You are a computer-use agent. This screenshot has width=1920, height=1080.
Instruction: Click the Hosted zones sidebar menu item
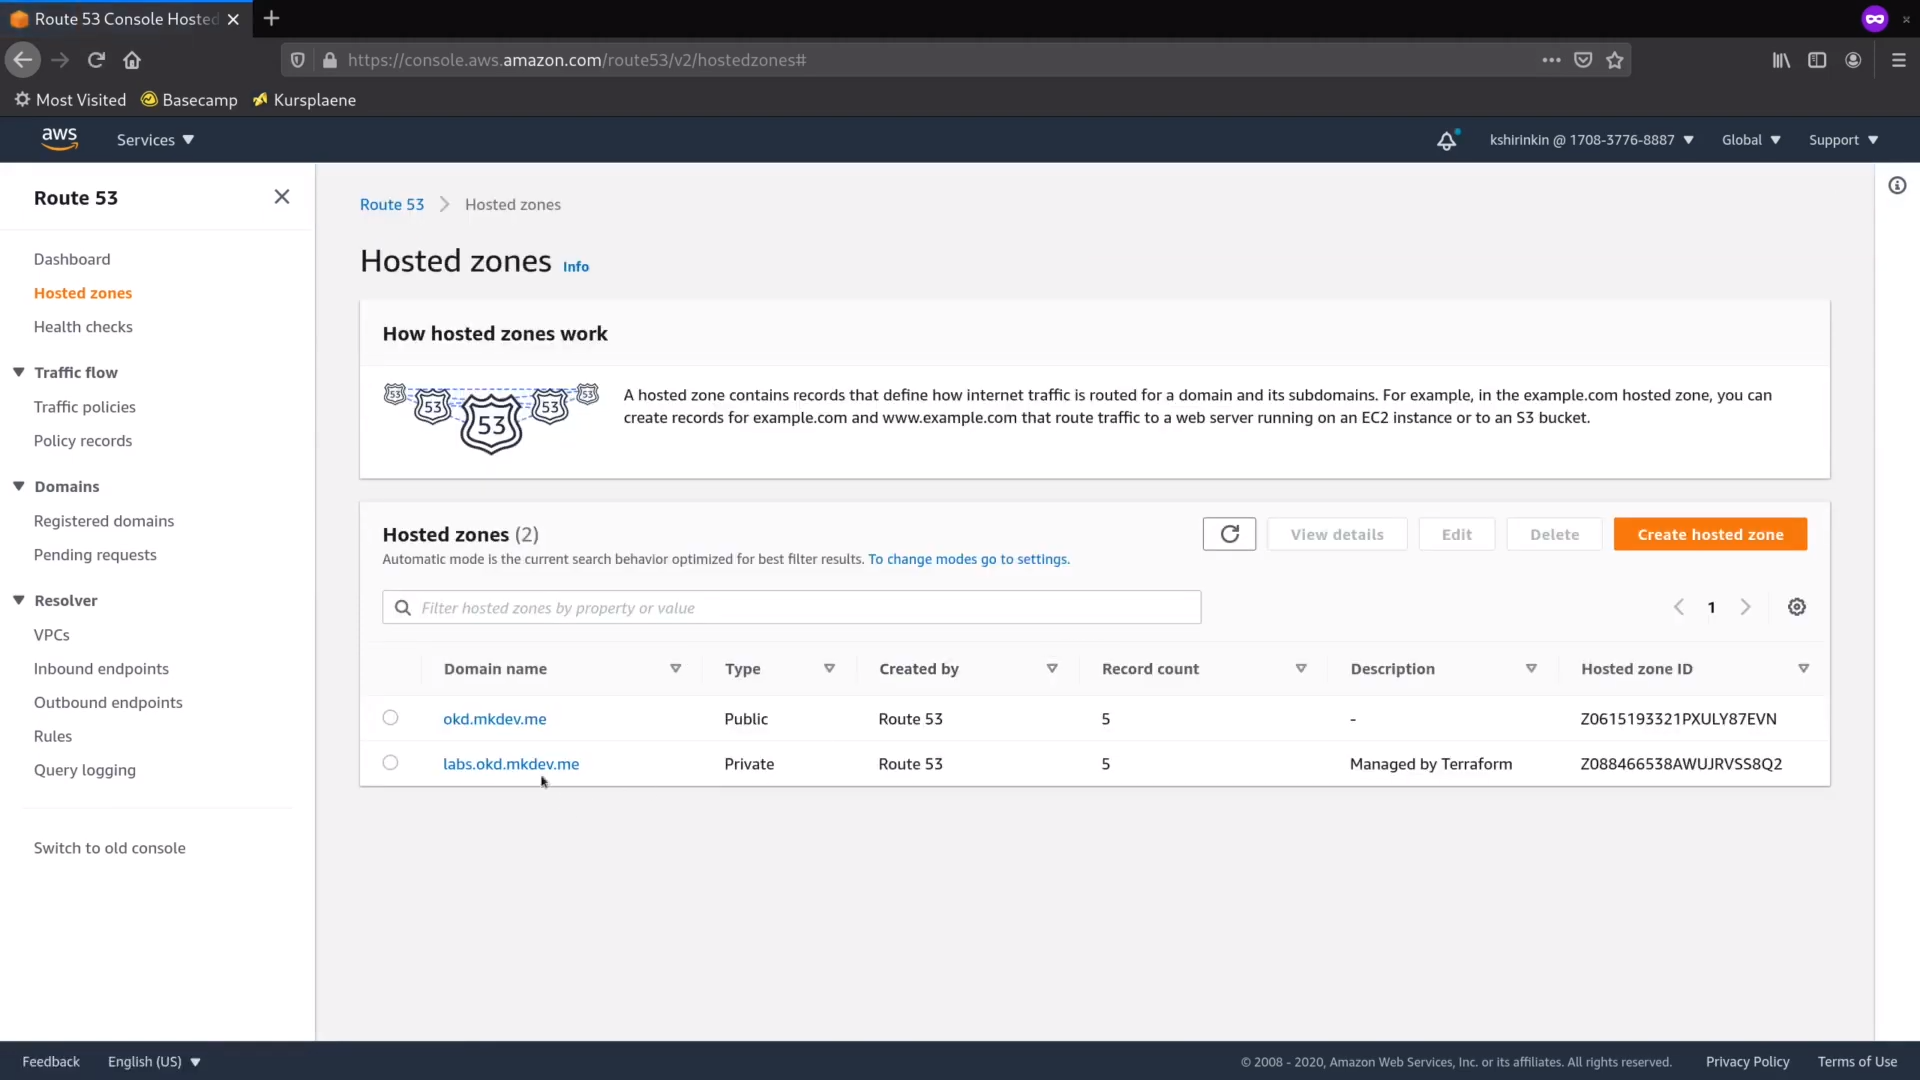pyautogui.click(x=83, y=291)
